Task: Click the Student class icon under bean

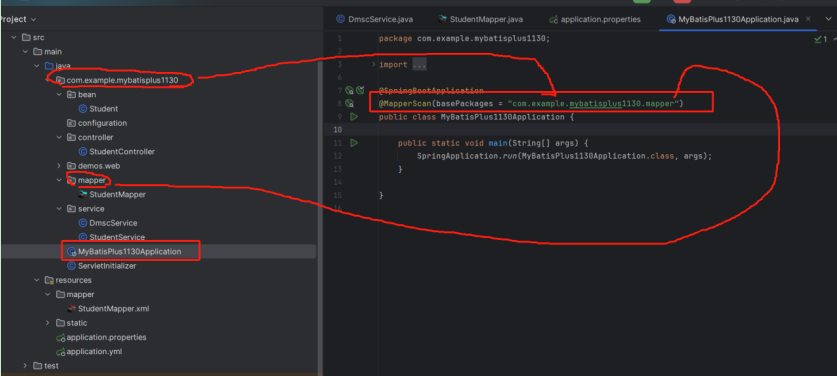Action: (83, 108)
